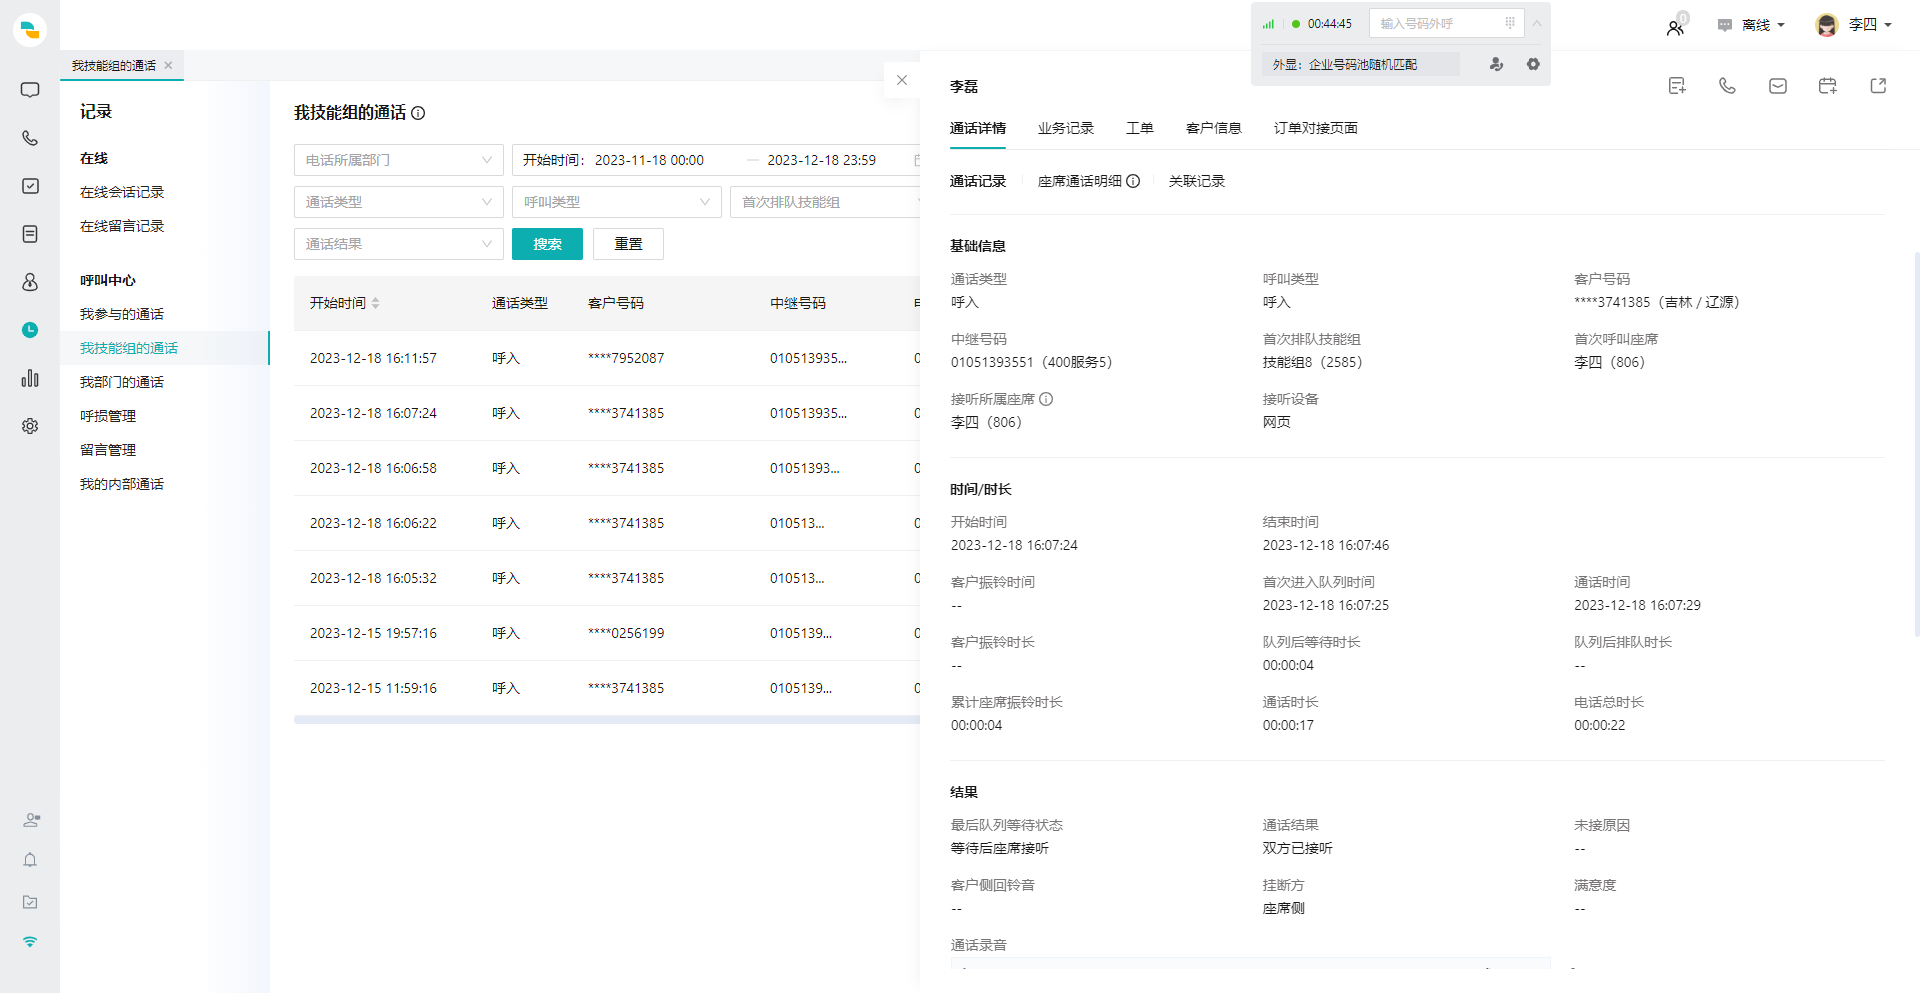Click the table horizontal scrollbar
This screenshot has height=993, width=1920.
point(607,719)
